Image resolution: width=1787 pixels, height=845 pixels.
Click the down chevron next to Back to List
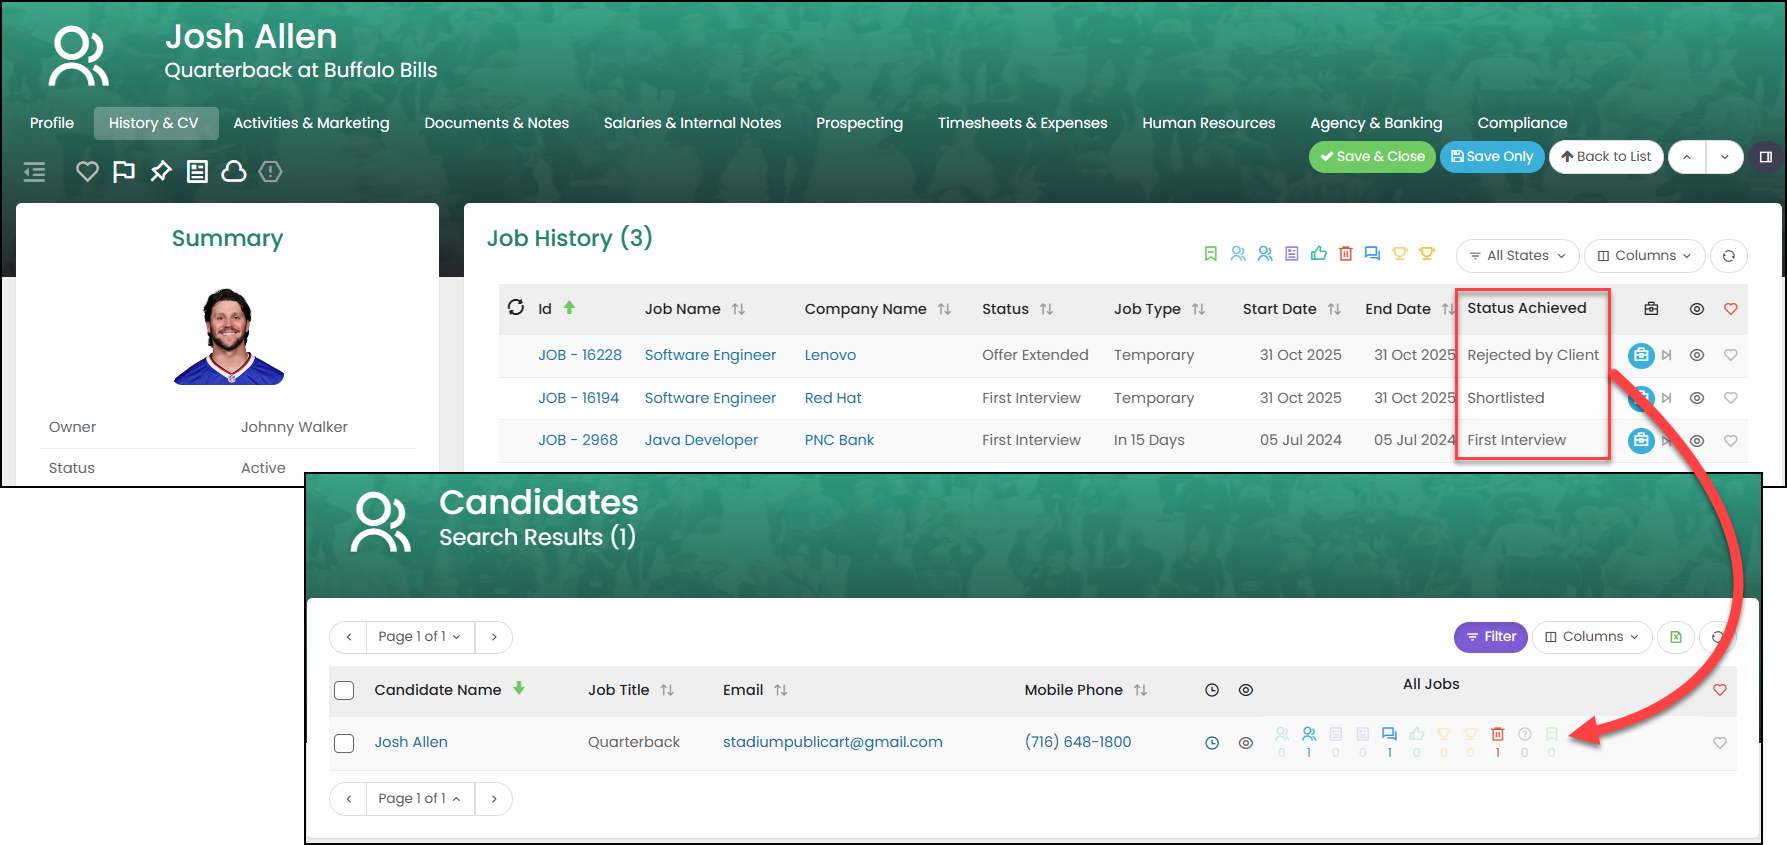pos(1725,157)
